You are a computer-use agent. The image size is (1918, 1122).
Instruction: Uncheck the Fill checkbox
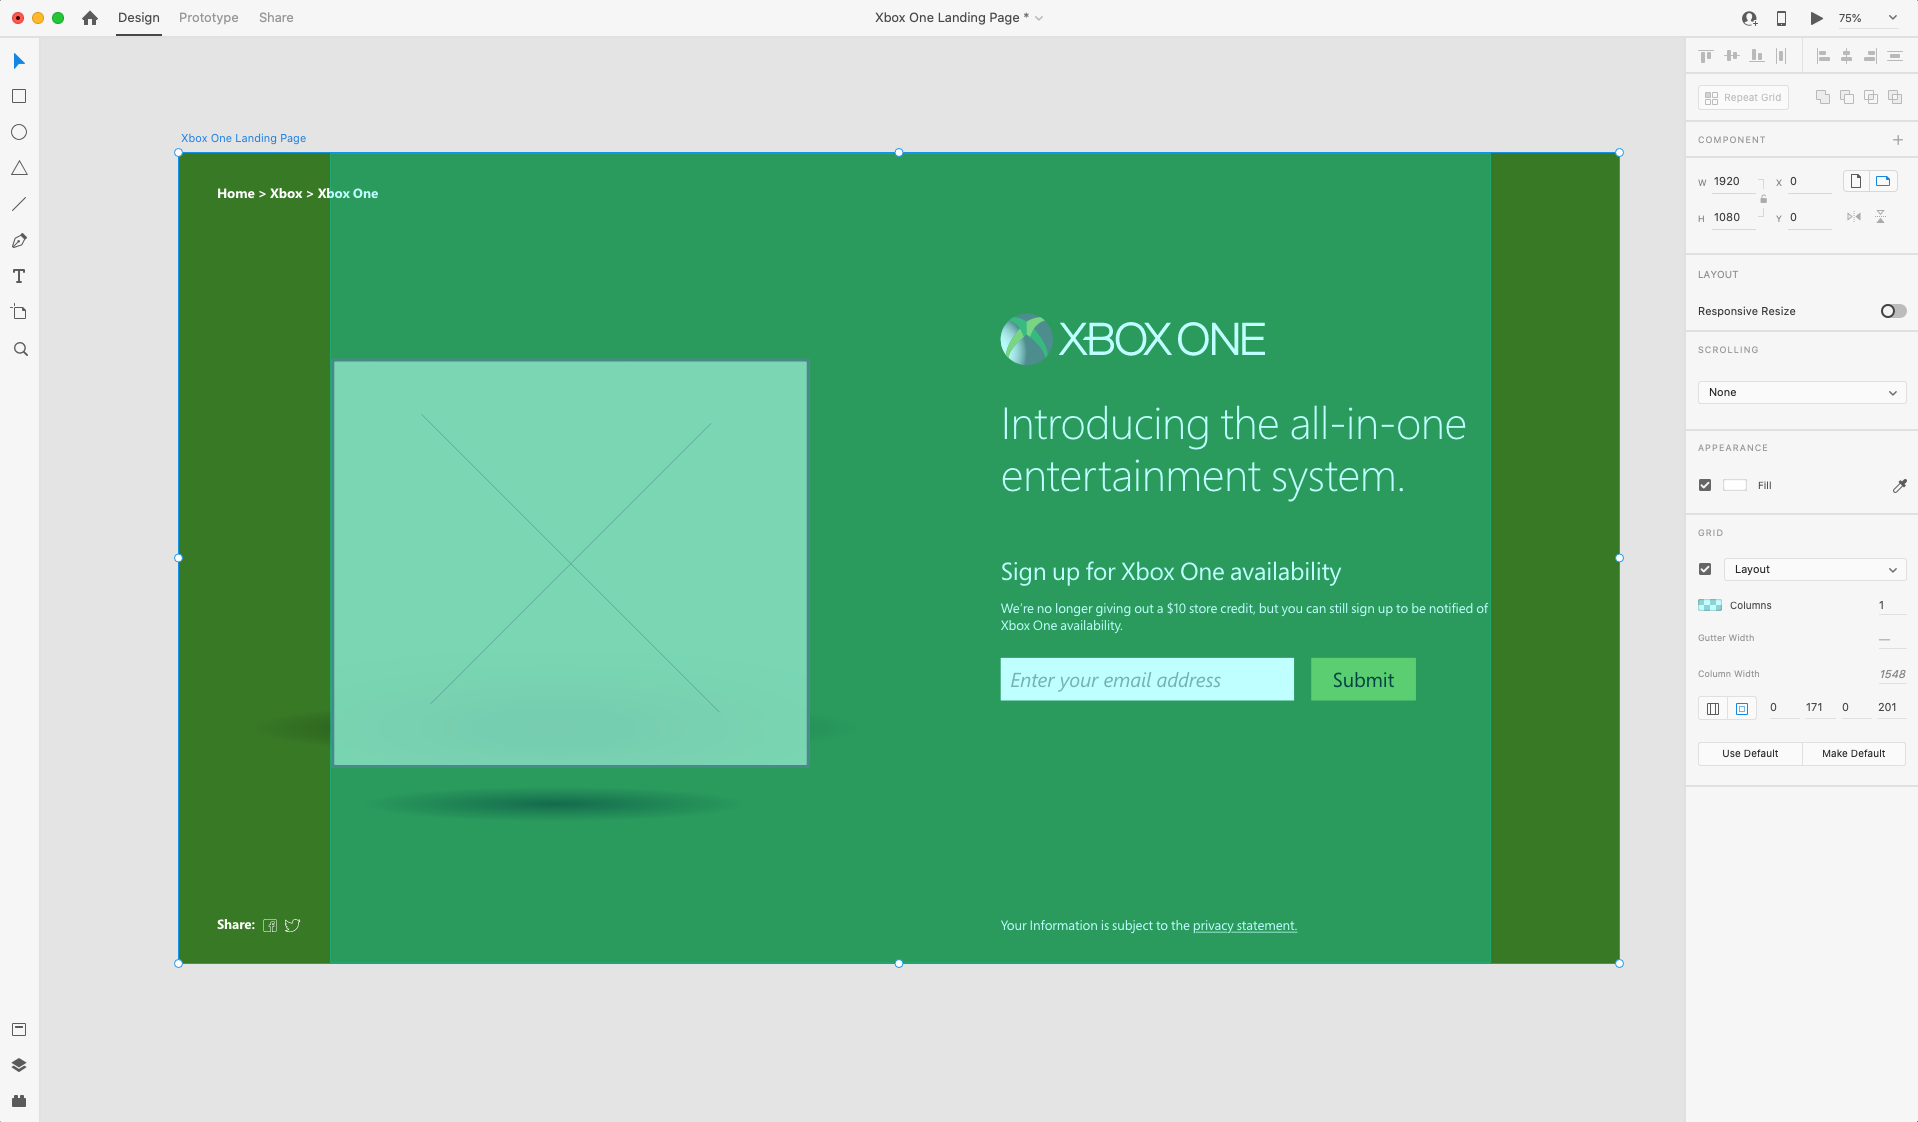(1705, 485)
